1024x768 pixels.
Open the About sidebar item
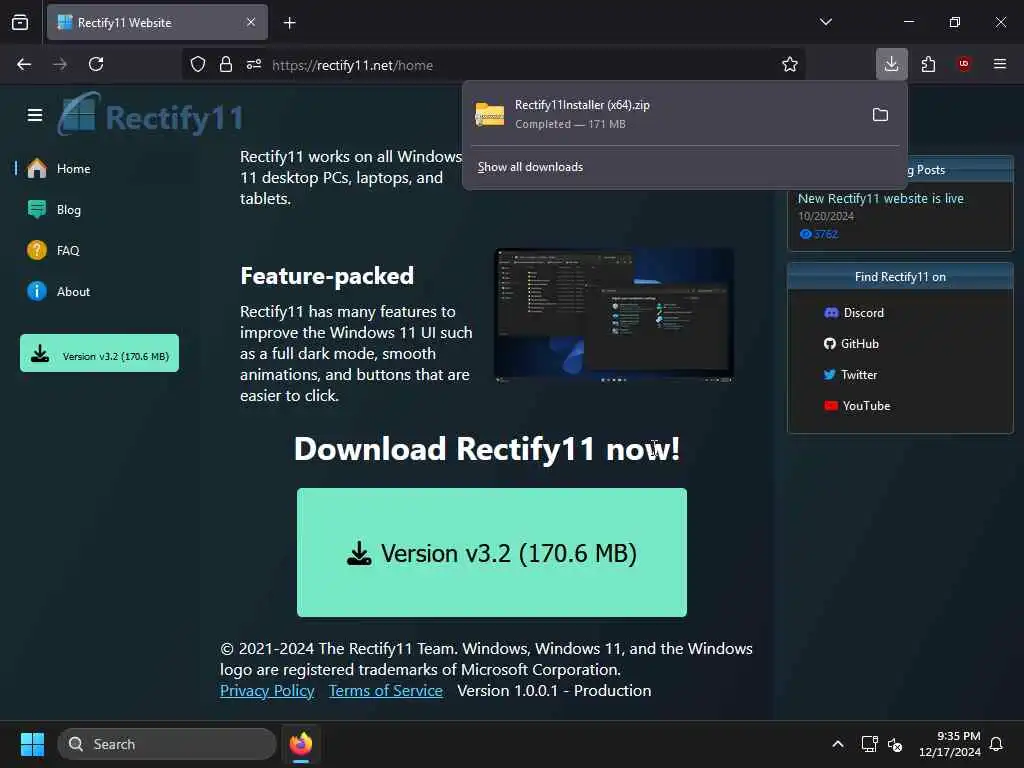point(73,292)
